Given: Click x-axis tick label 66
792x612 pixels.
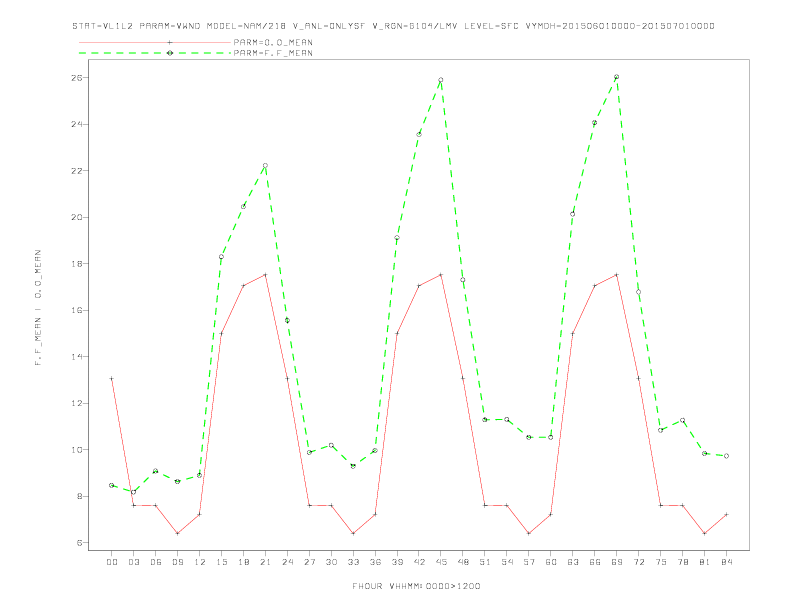Looking at the screenshot, I should pyautogui.click(x=595, y=562).
